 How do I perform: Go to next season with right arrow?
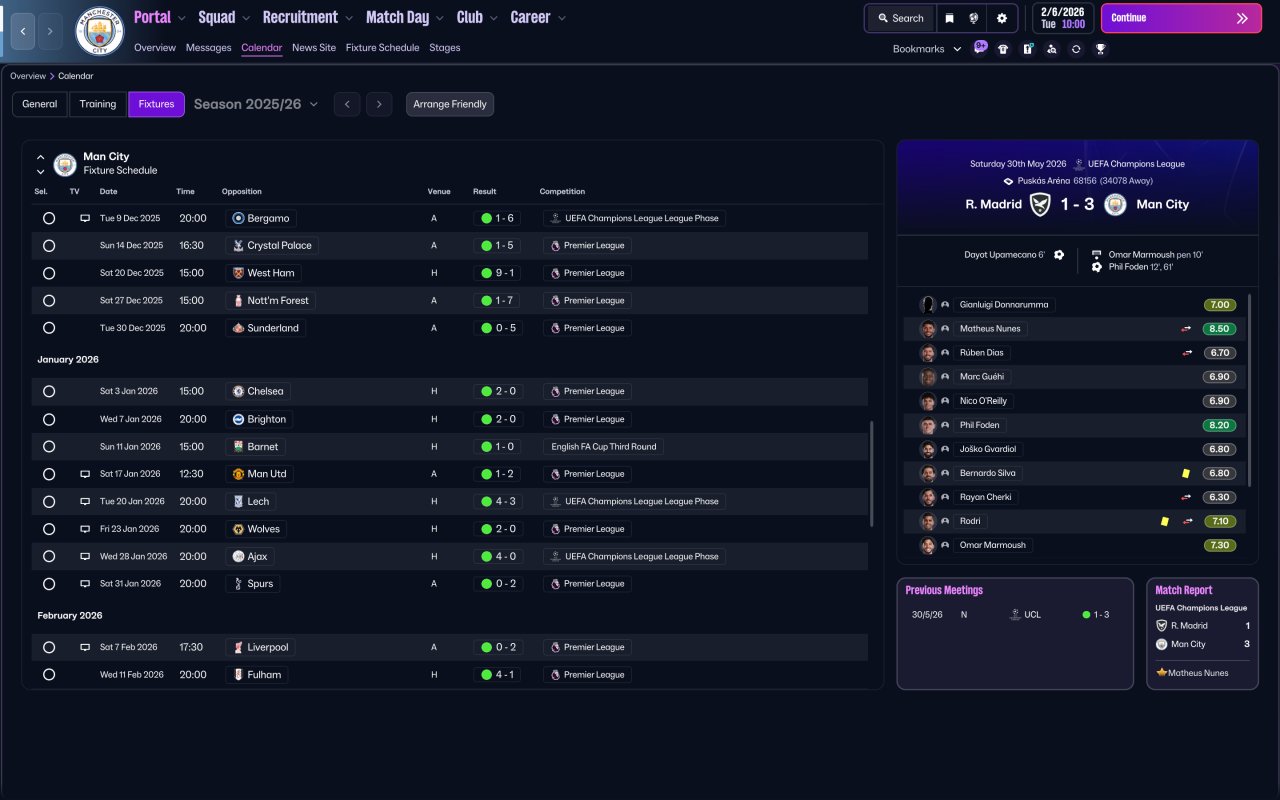379,104
